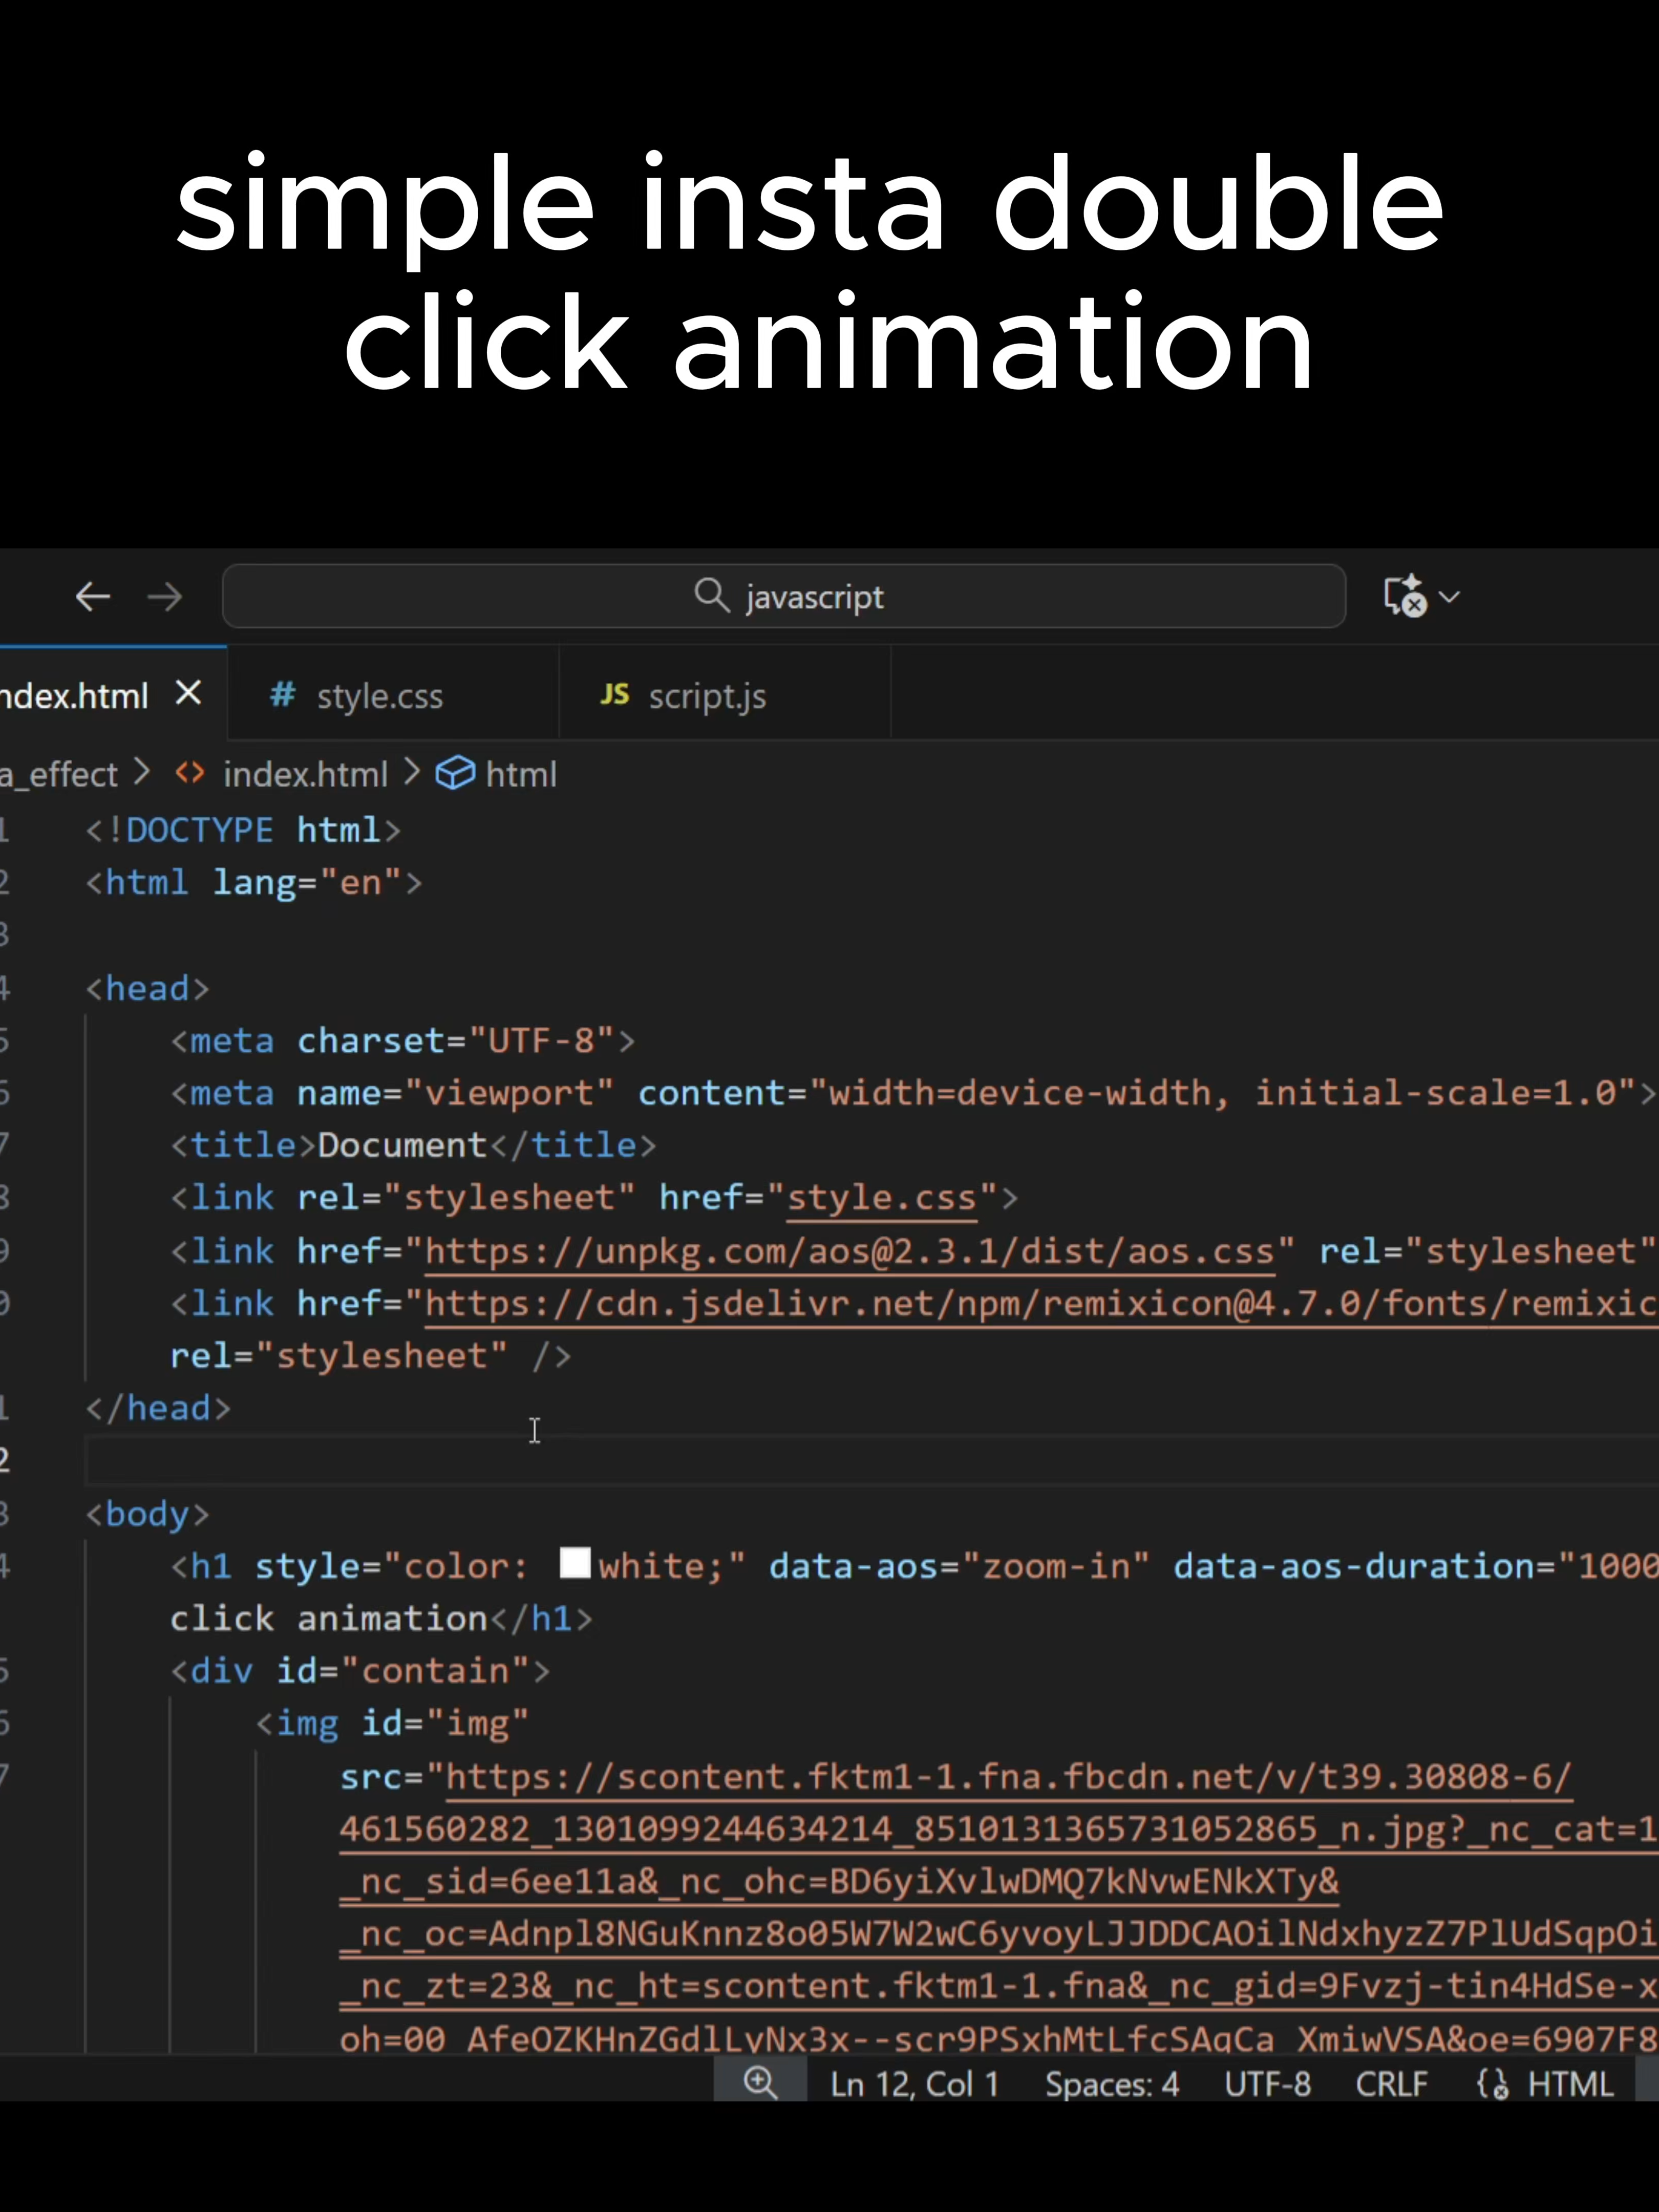Click the index.html file icon in breadcrumb
The width and height of the screenshot is (1659, 2212).
[x=190, y=773]
